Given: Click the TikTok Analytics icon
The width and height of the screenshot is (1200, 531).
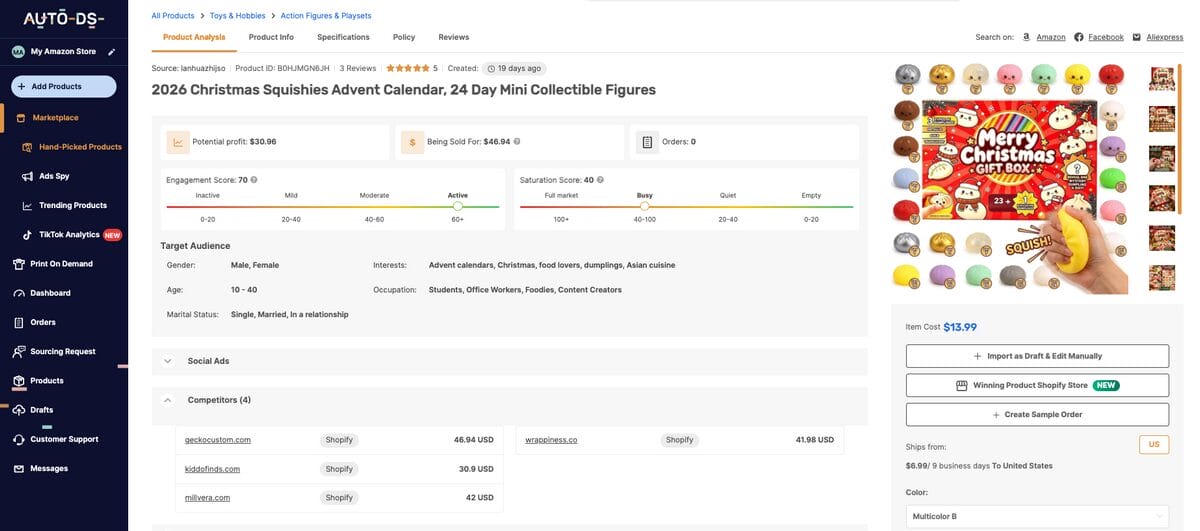Looking at the screenshot, I should click(x=28, y=235).
